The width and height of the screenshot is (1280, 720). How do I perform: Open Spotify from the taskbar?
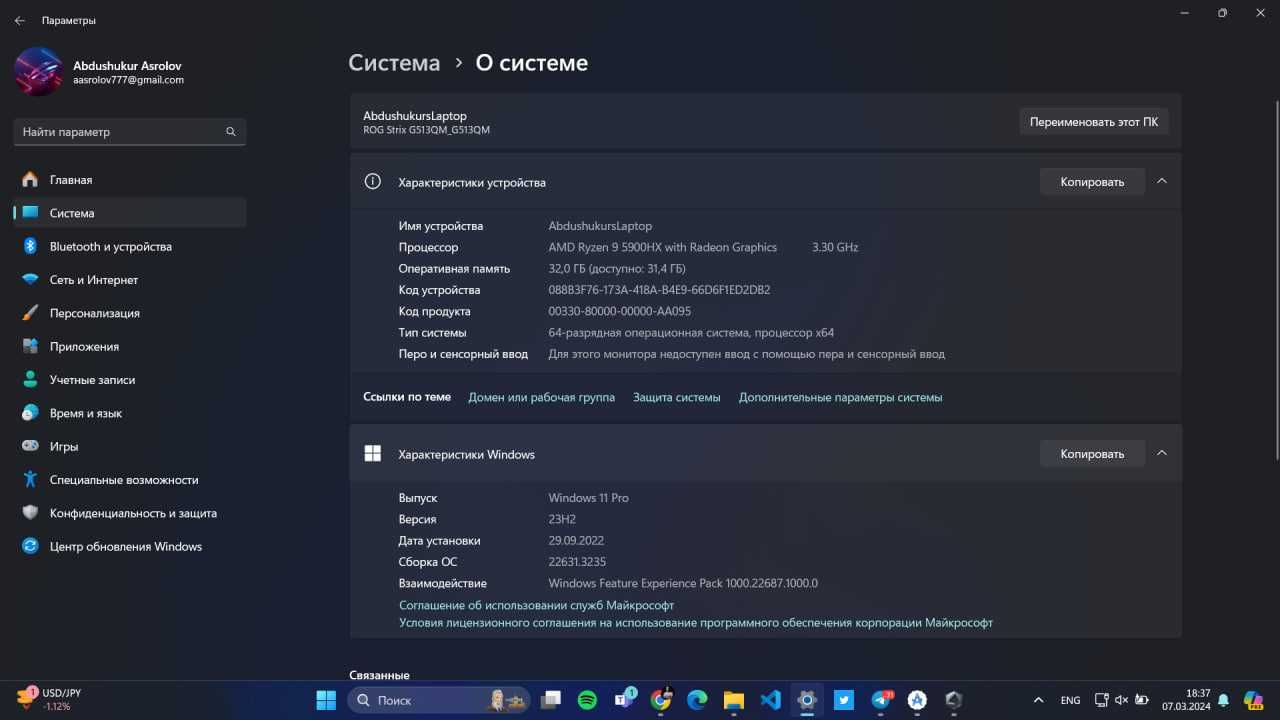click(587, 700)
